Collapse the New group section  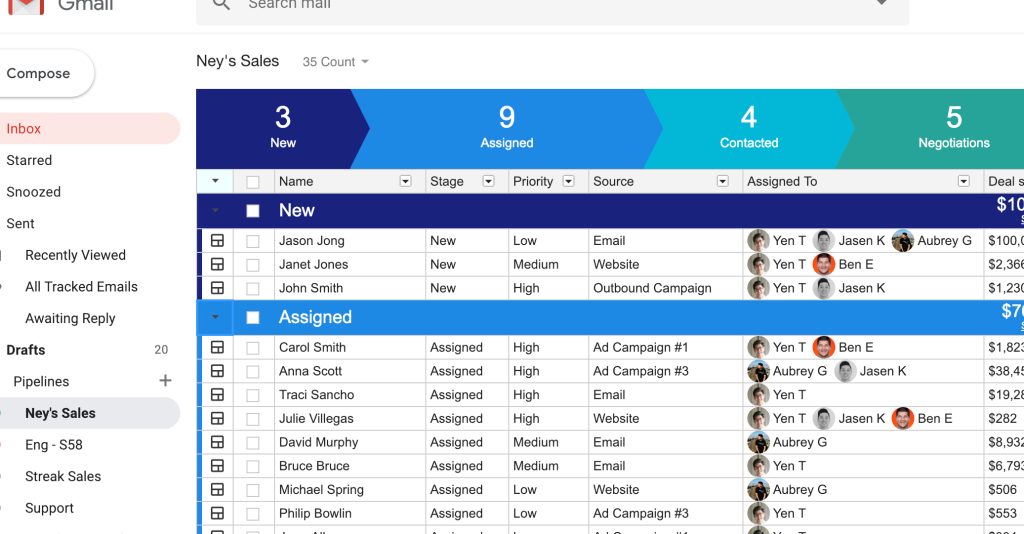pos(215,211)
